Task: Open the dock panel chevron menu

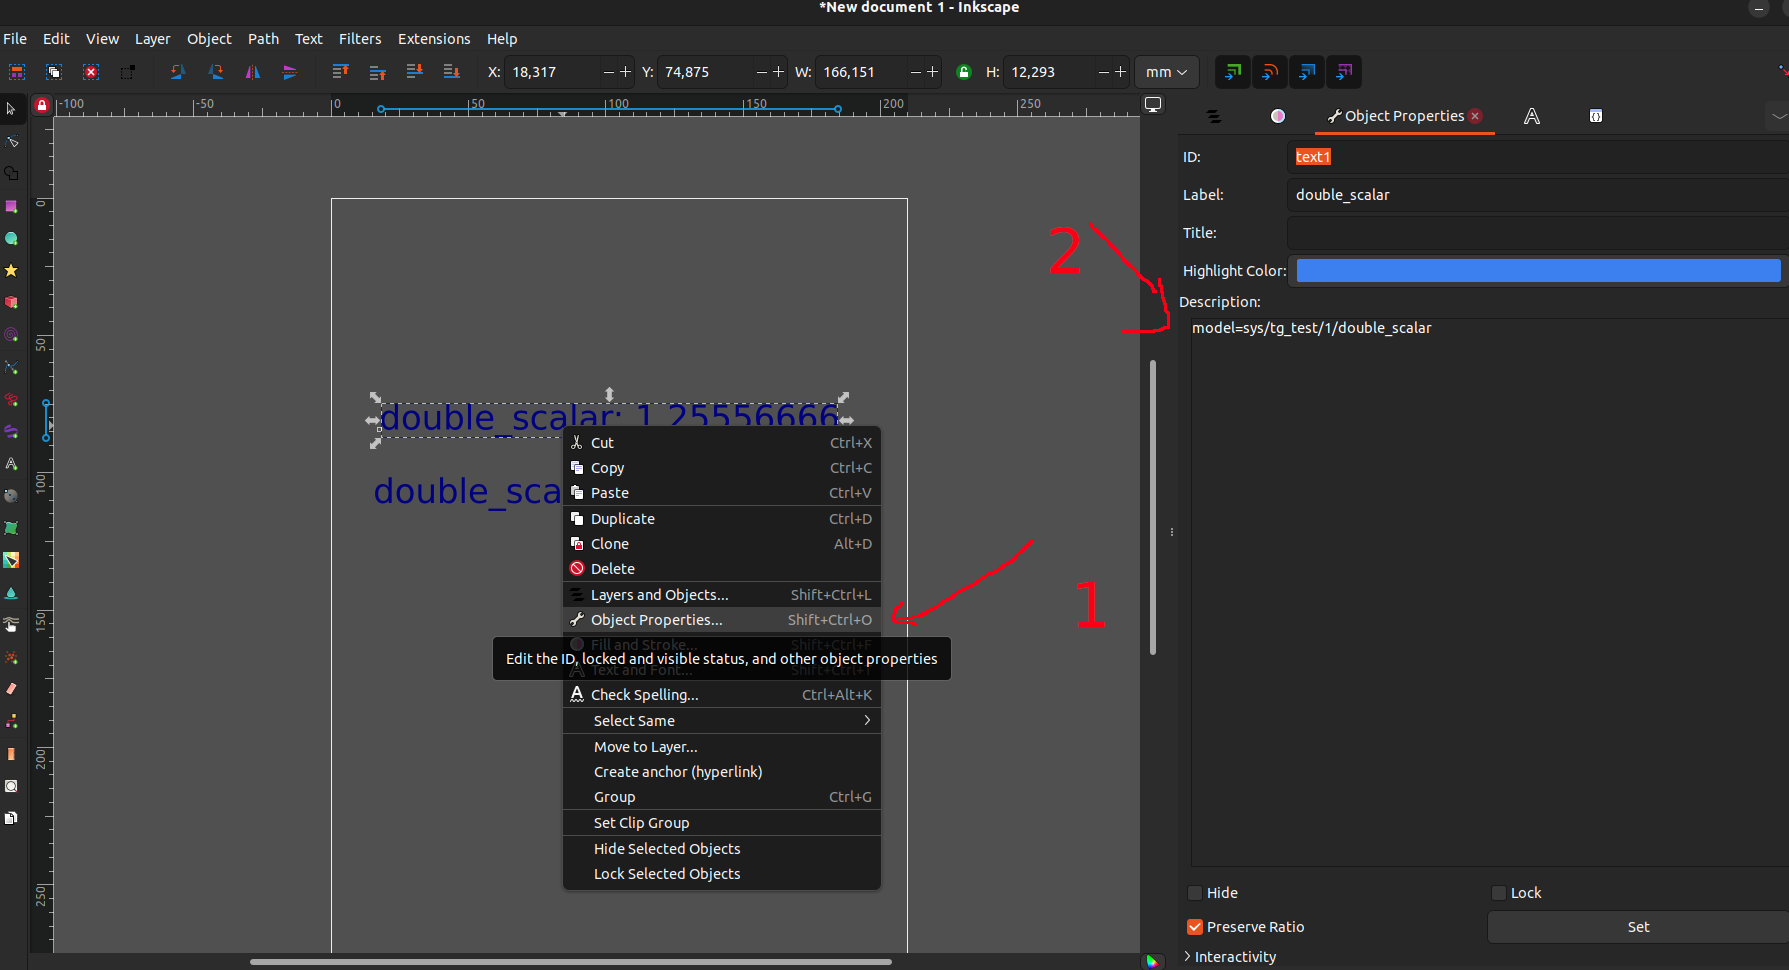Action: tap(1778, 116)
